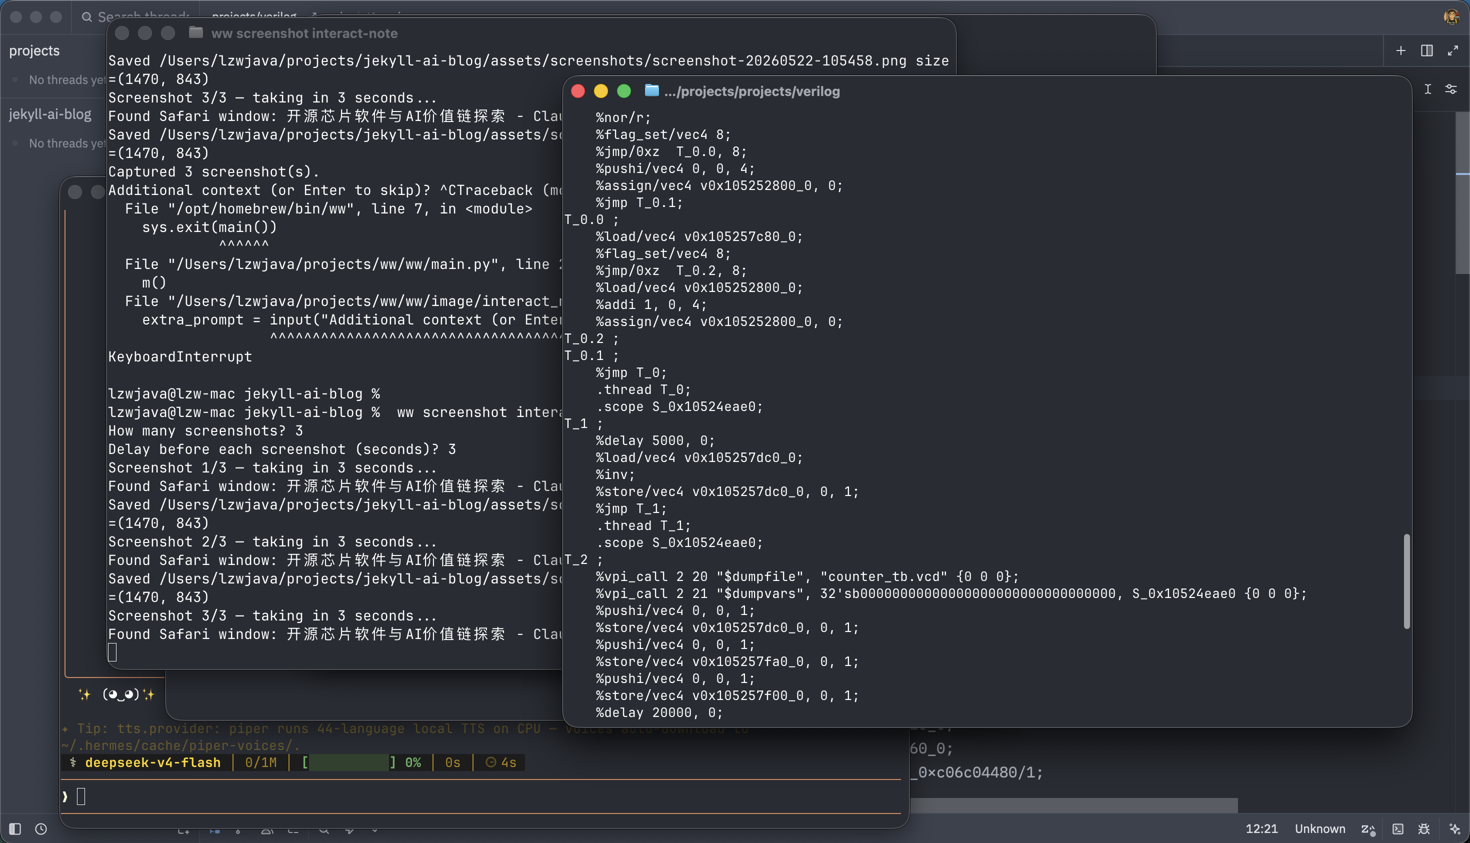Click the "_0×c06c04480/1;" line in Zed editor
The image size is (1470, 843).
click(x=977, y=772)
